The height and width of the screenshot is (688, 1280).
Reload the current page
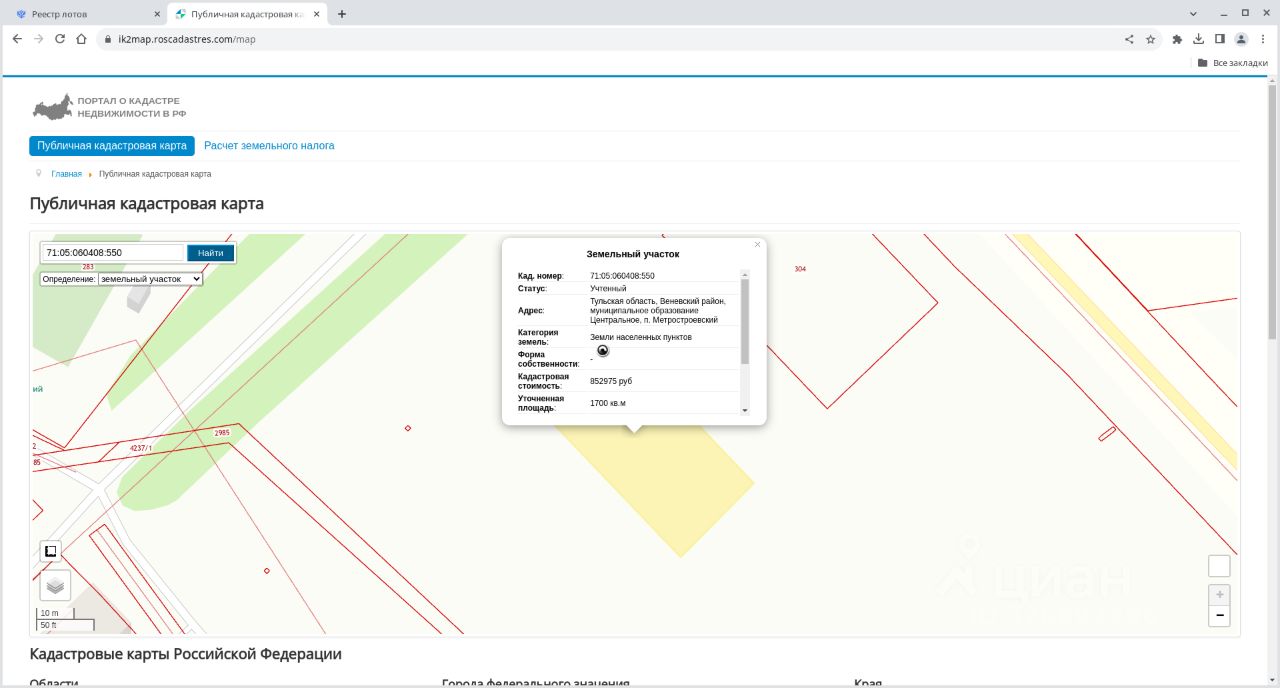click(60, 39)
